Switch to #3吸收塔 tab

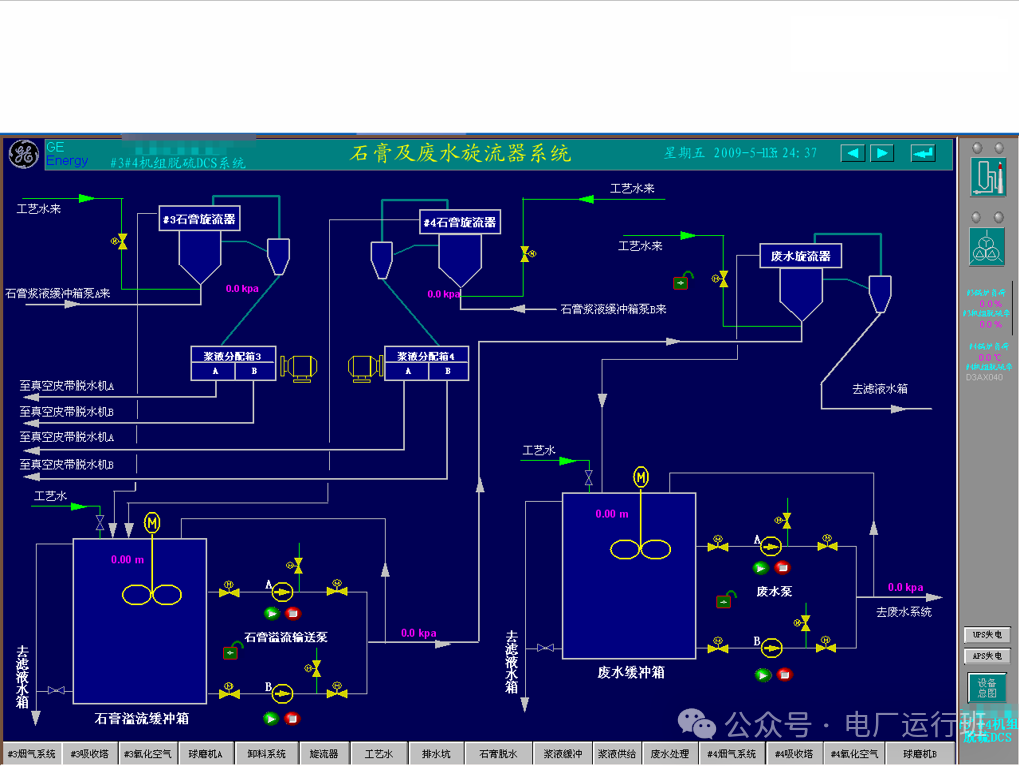(89, 754)
